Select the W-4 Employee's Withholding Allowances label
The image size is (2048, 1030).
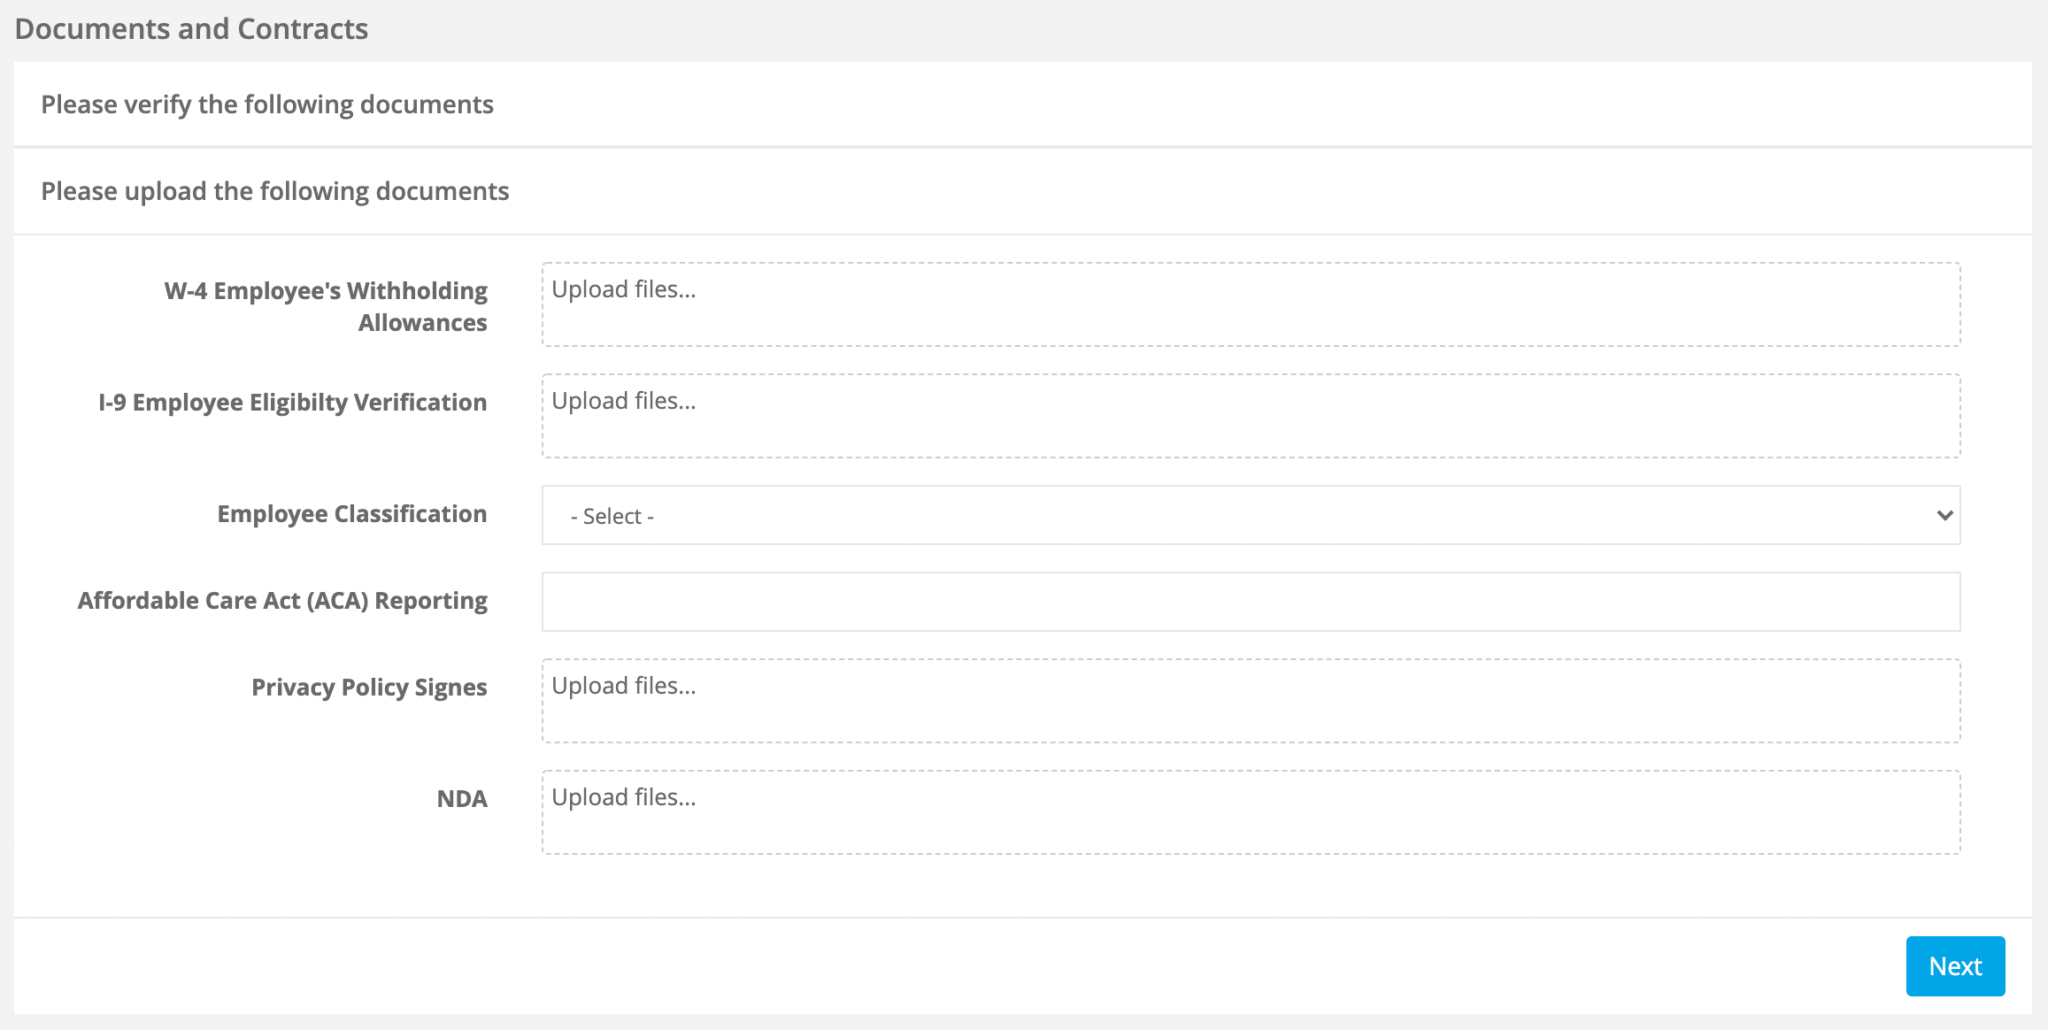325,306
